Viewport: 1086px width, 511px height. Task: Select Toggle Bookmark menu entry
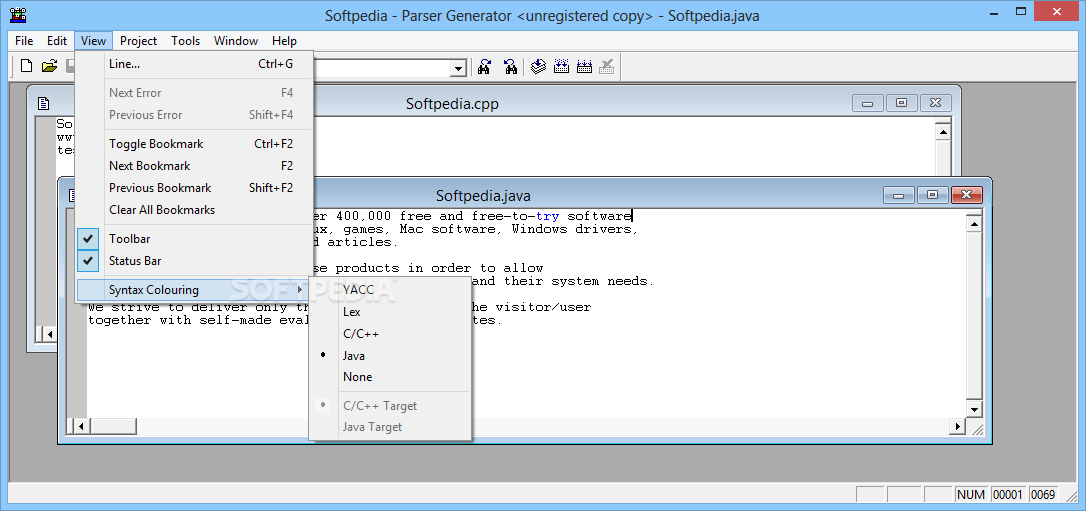pos(195,144)
